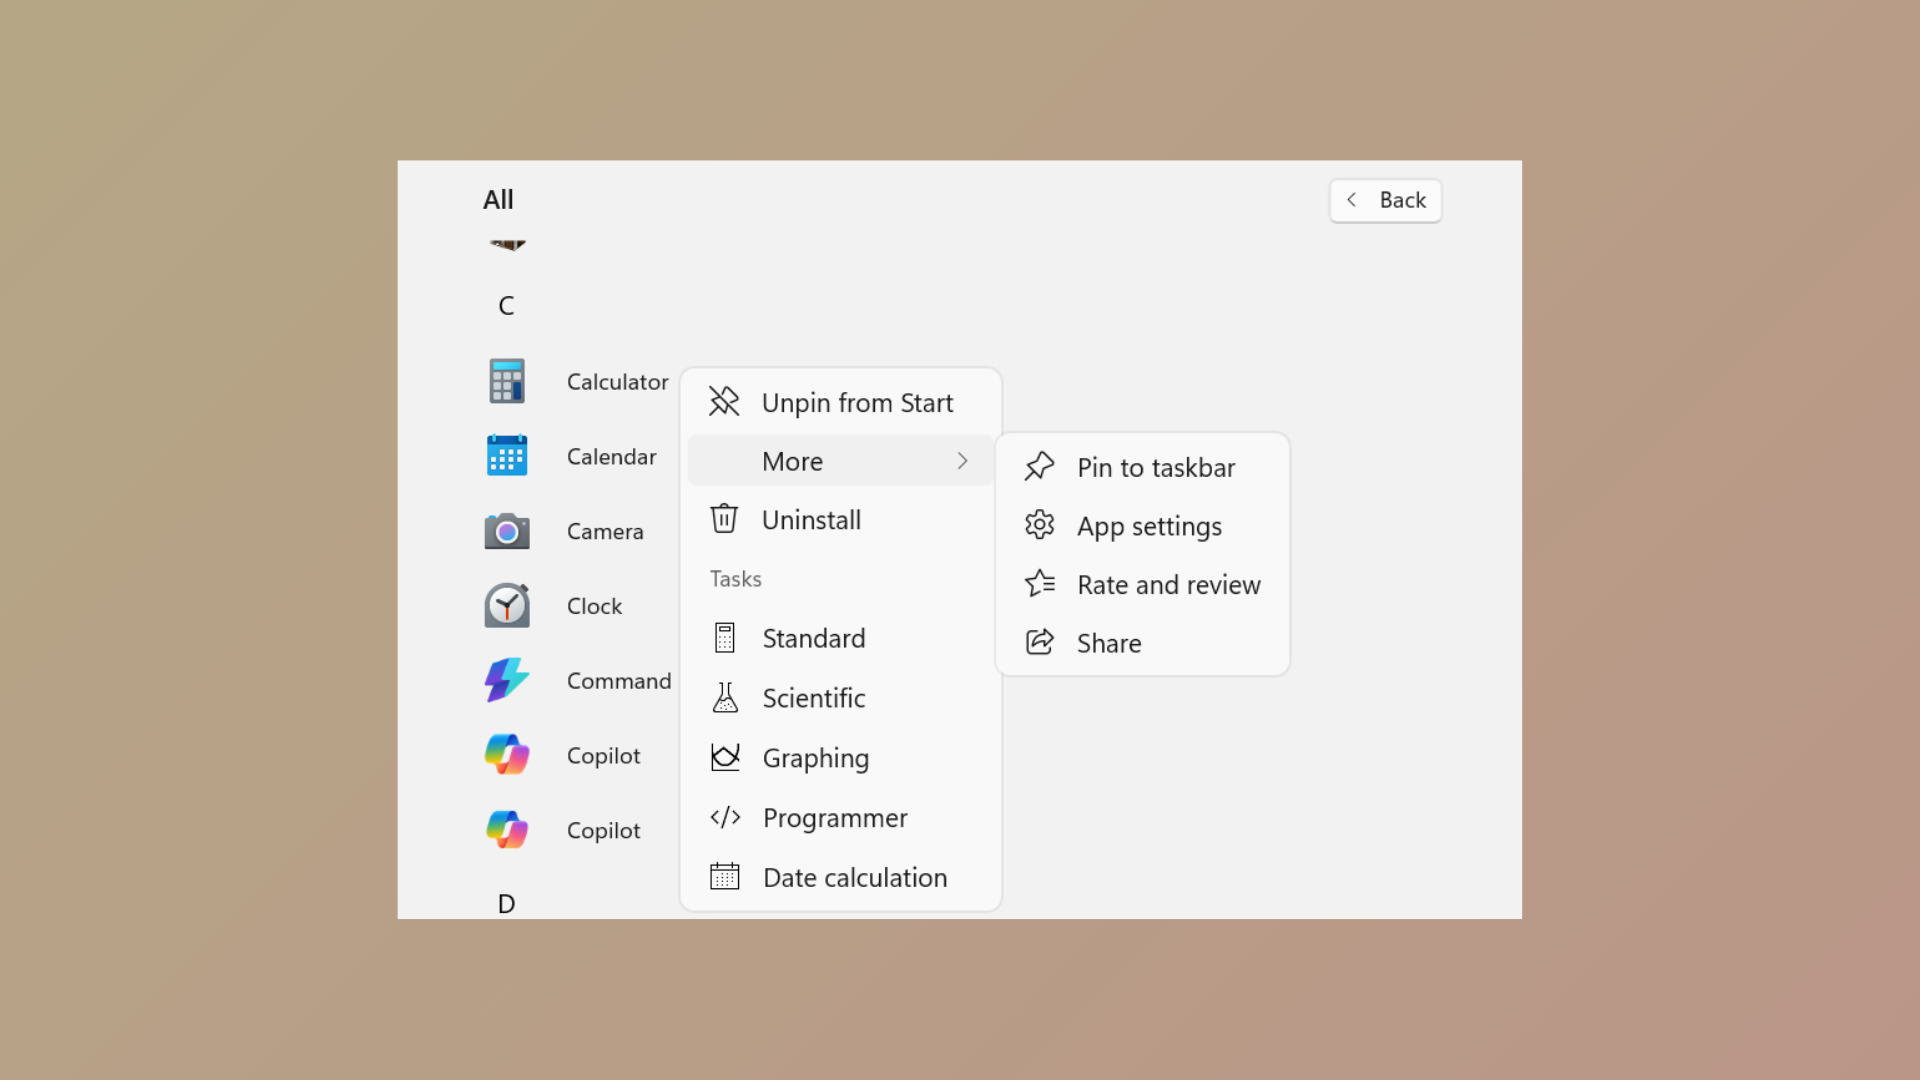Choose Rate and review
Screen dimensions: 1920x1080
(1168, 584)
